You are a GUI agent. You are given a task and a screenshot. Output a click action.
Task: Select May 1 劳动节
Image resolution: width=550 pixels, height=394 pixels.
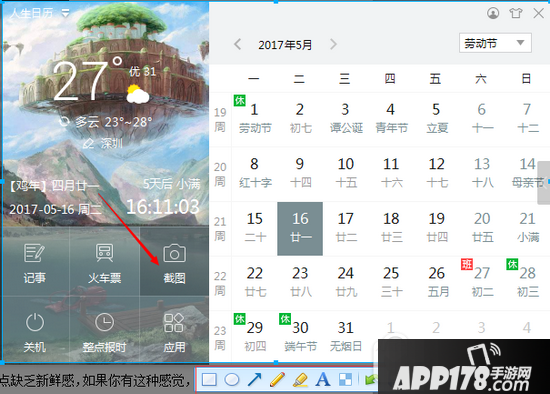(255, 119)
